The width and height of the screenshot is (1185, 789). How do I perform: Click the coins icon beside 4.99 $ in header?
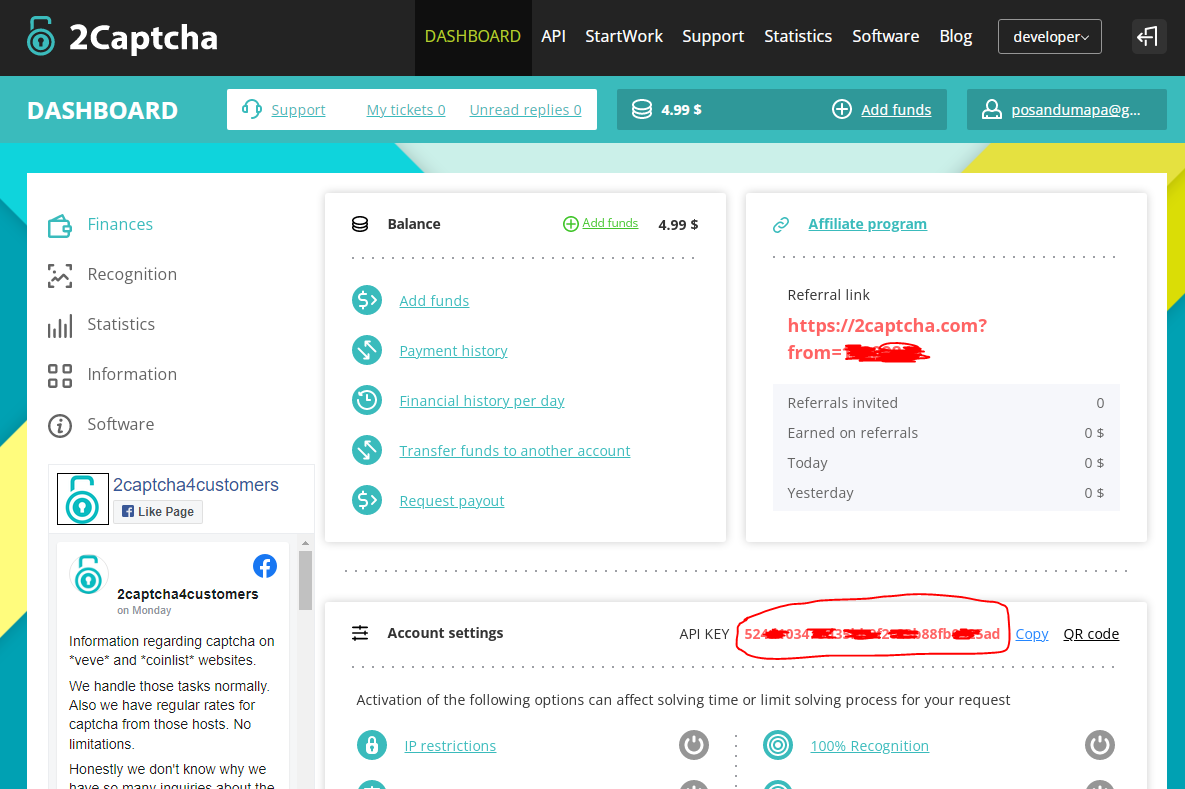(642, 110)
